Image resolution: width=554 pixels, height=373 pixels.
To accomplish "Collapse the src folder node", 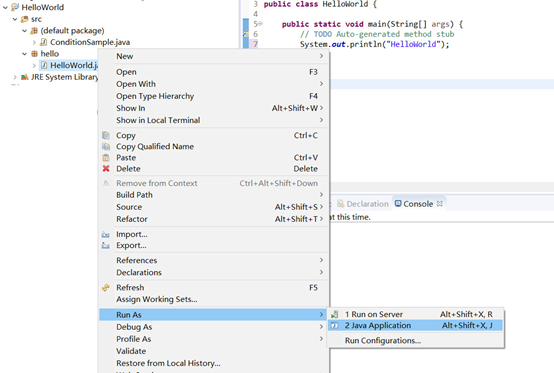I will pos(15,19).
